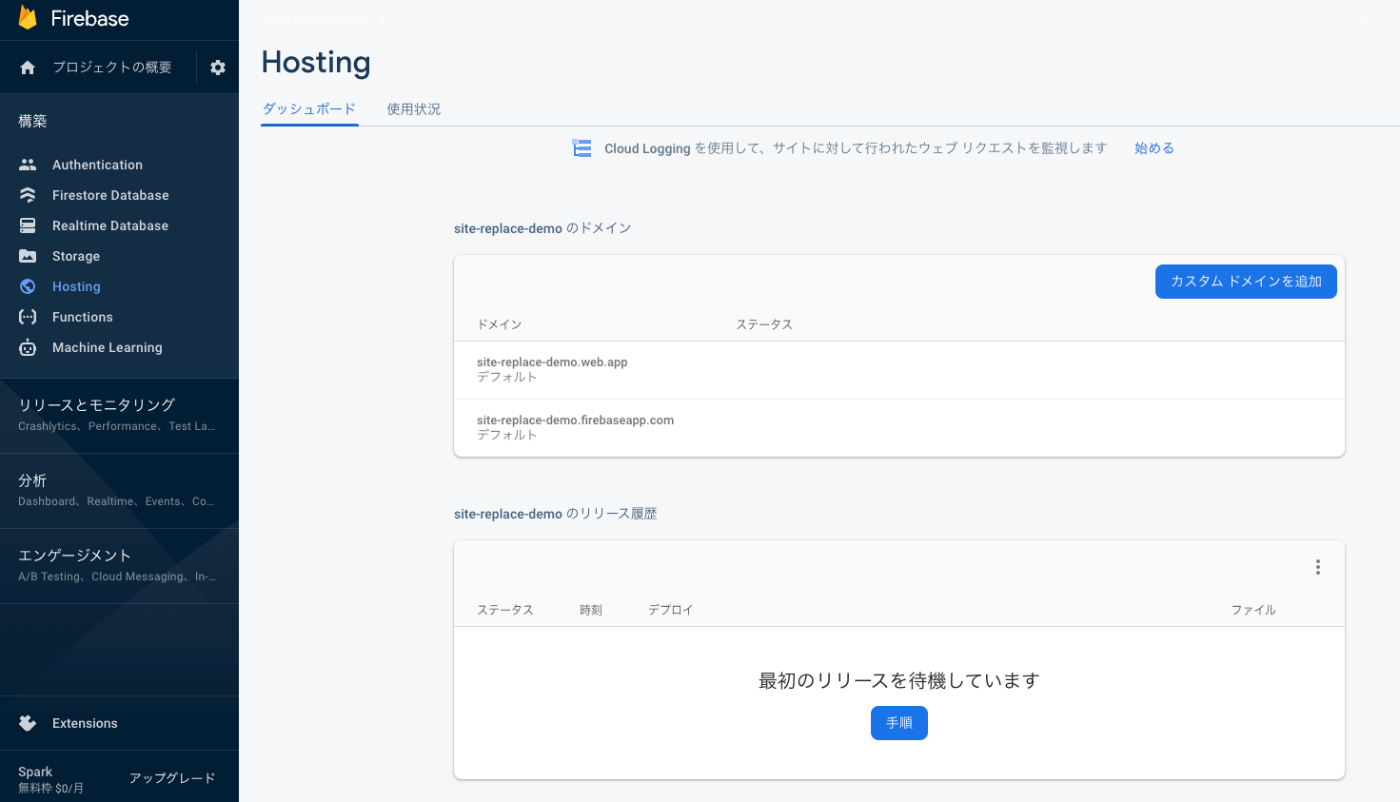This screenshot has width=1400, height=802.
Task: Click the Authentication people icon
Action: point(28,165)
